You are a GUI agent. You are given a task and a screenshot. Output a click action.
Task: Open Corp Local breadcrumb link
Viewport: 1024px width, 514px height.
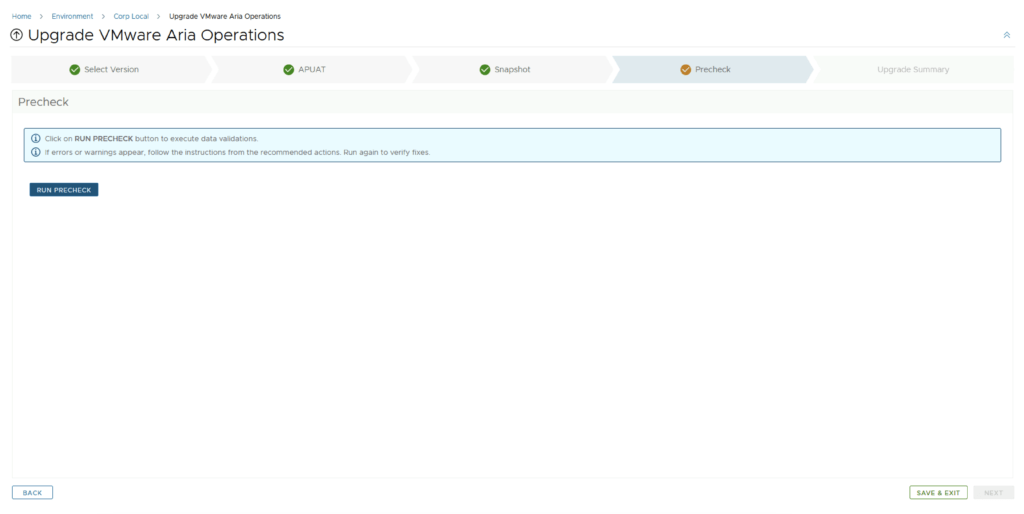(131, 16)
